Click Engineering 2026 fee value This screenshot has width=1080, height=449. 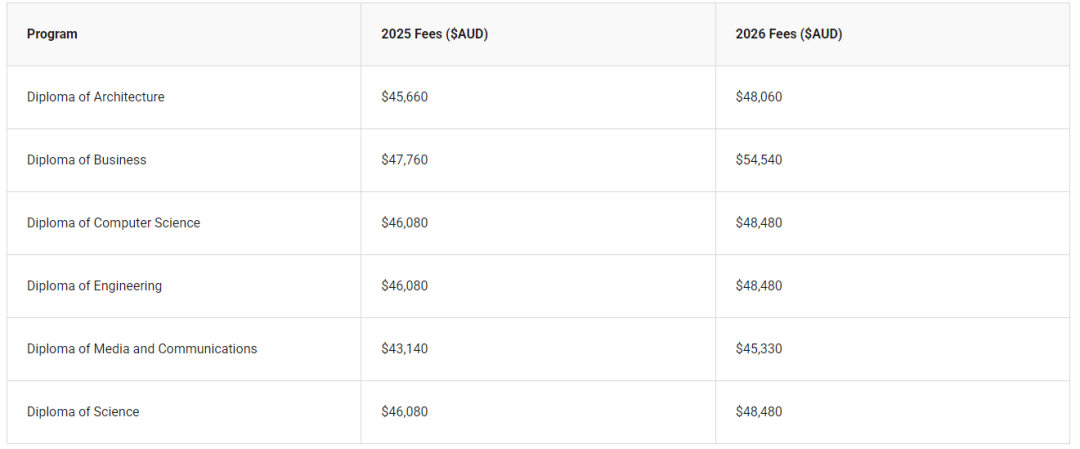759,286
